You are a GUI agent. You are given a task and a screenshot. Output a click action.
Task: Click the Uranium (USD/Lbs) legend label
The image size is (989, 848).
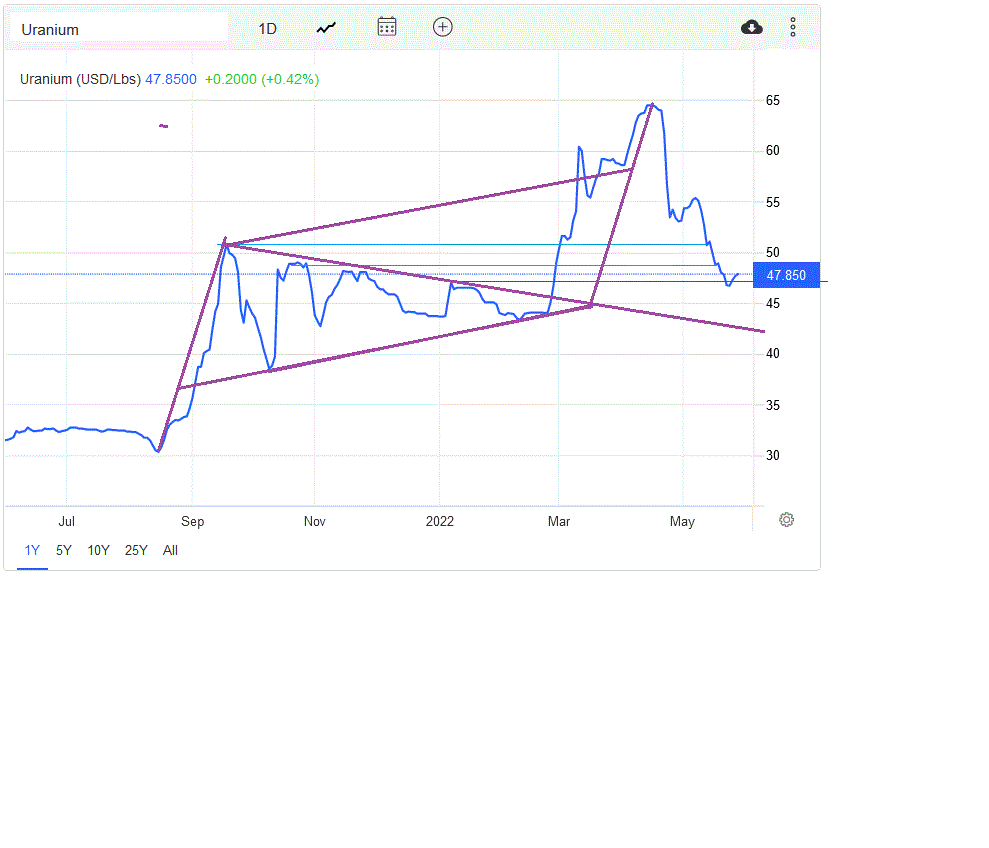click(x=80, y=79)
